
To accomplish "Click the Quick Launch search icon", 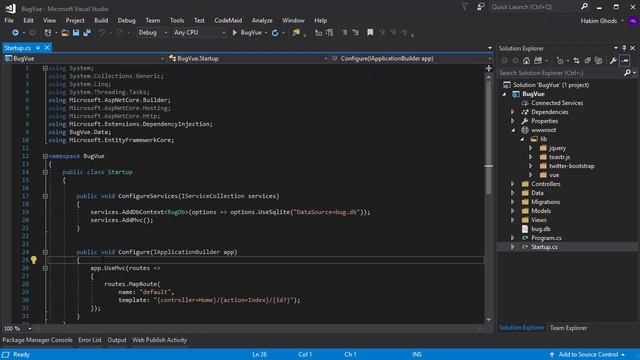I will [x=584, y=7].
